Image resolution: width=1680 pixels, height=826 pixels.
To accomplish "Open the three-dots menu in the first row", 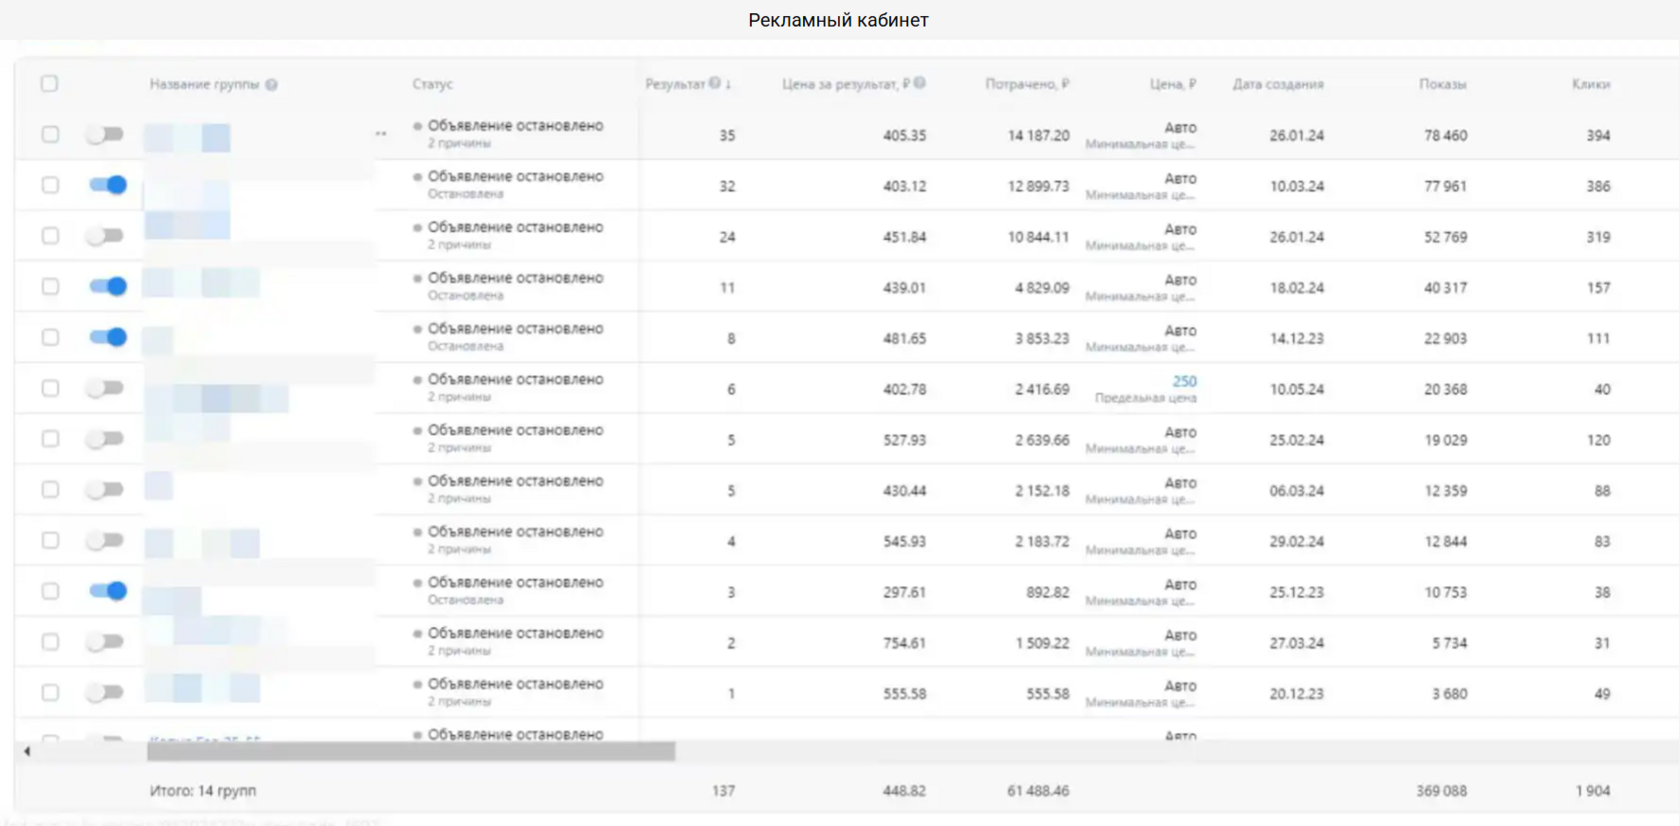I will point(381,134).
